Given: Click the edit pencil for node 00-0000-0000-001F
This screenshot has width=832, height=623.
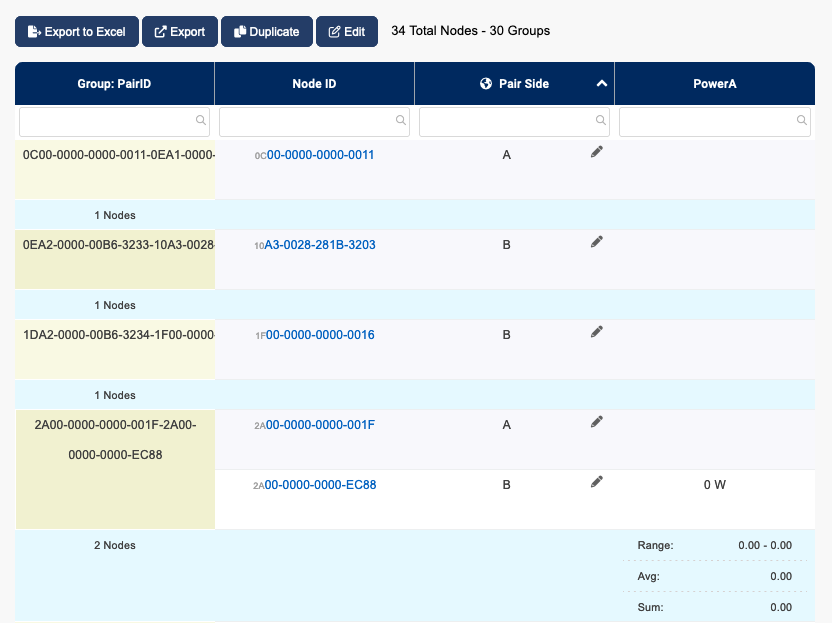Looking at the screenshot, I should [x=597, y=421].
